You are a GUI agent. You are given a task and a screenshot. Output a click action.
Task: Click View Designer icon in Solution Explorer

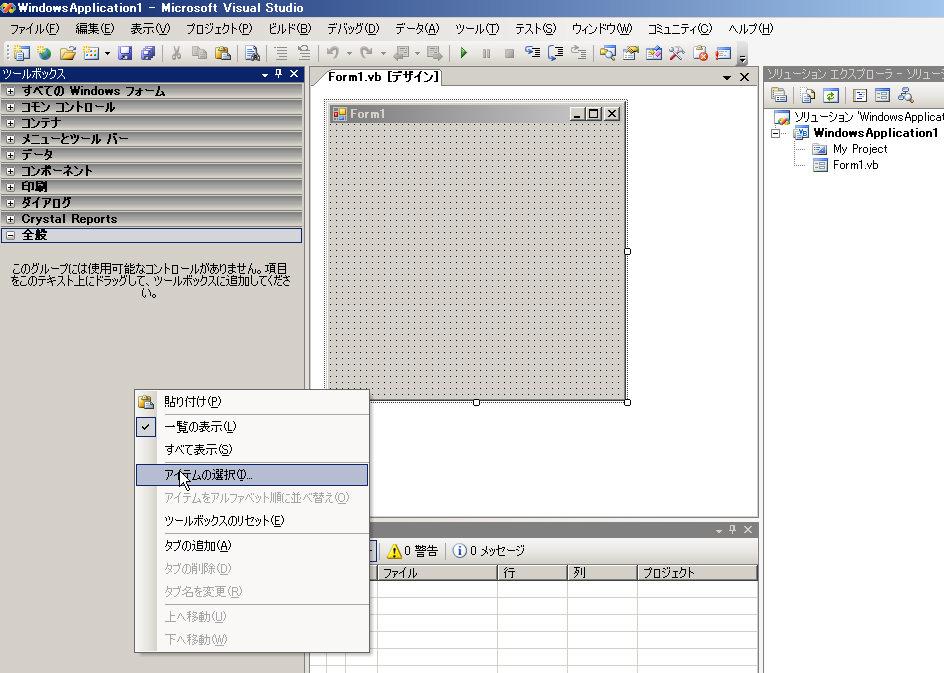(883, 95)
